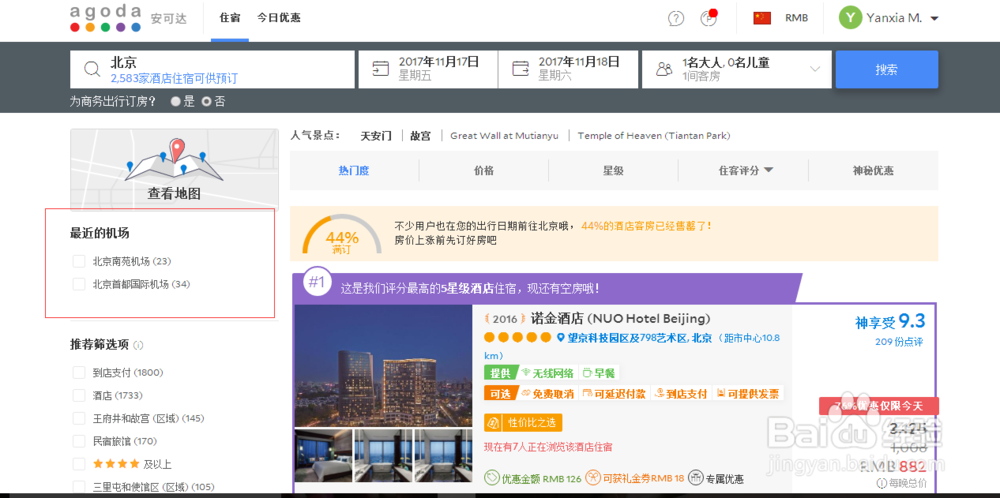Sort by 价格
This screenshot has width=1000, height=498.
point(483,170)
